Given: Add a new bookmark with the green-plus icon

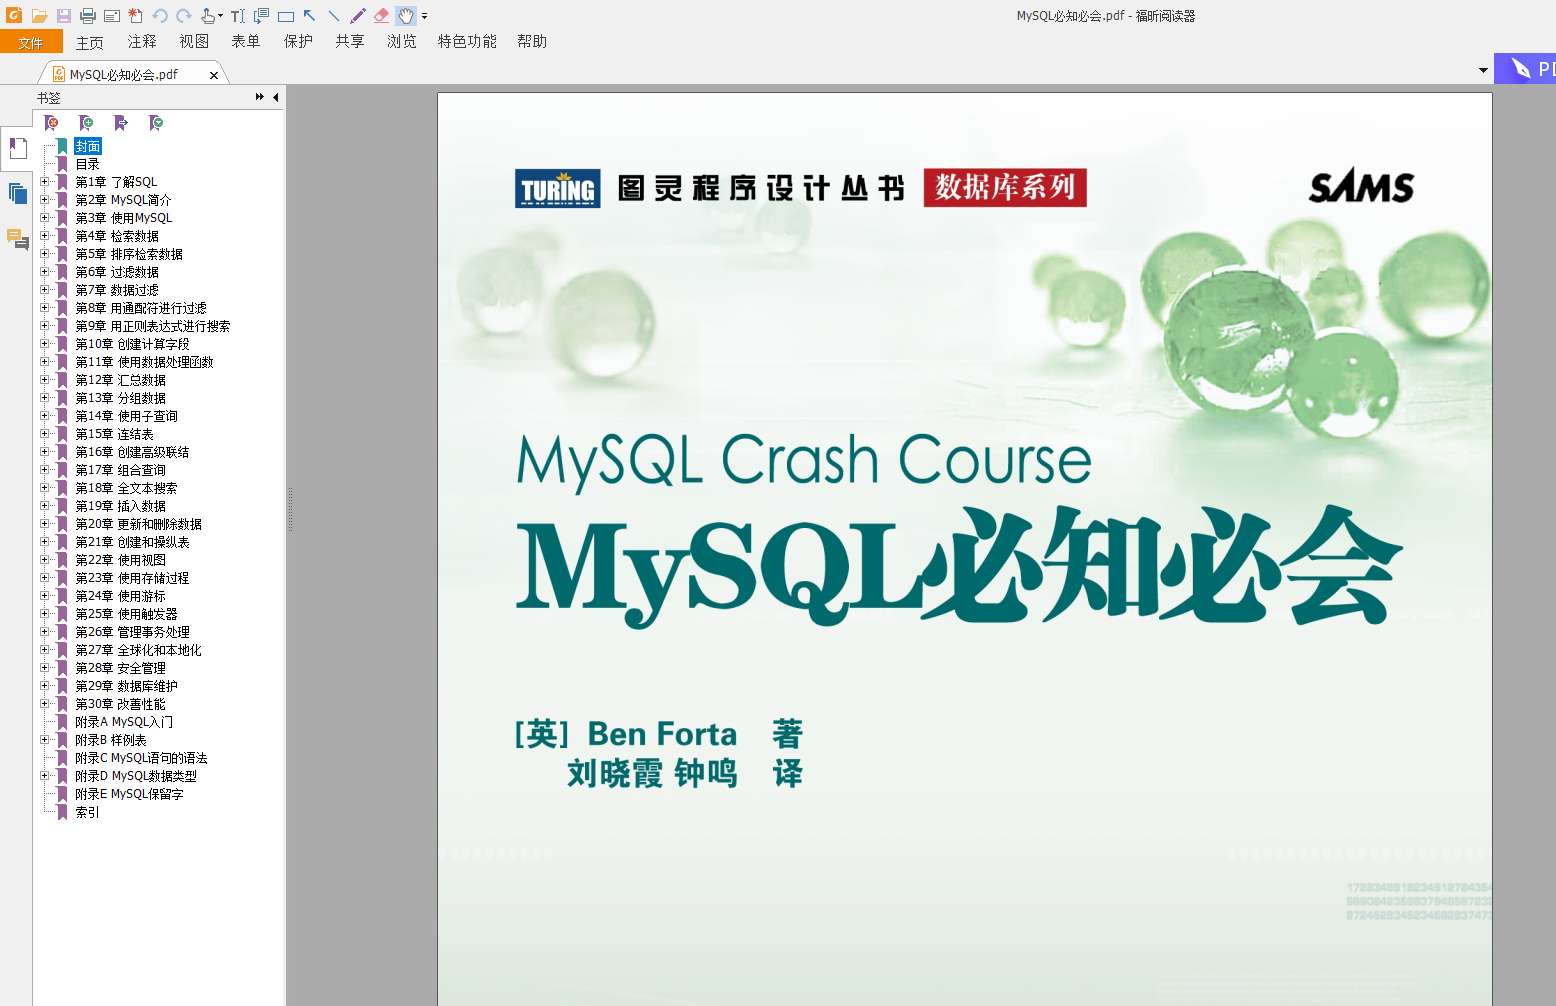Looking at the screenshot, I should (86, 123).
